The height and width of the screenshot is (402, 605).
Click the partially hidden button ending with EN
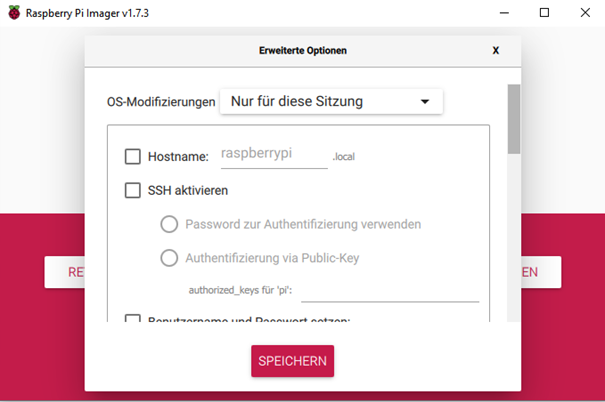(541, 272)
